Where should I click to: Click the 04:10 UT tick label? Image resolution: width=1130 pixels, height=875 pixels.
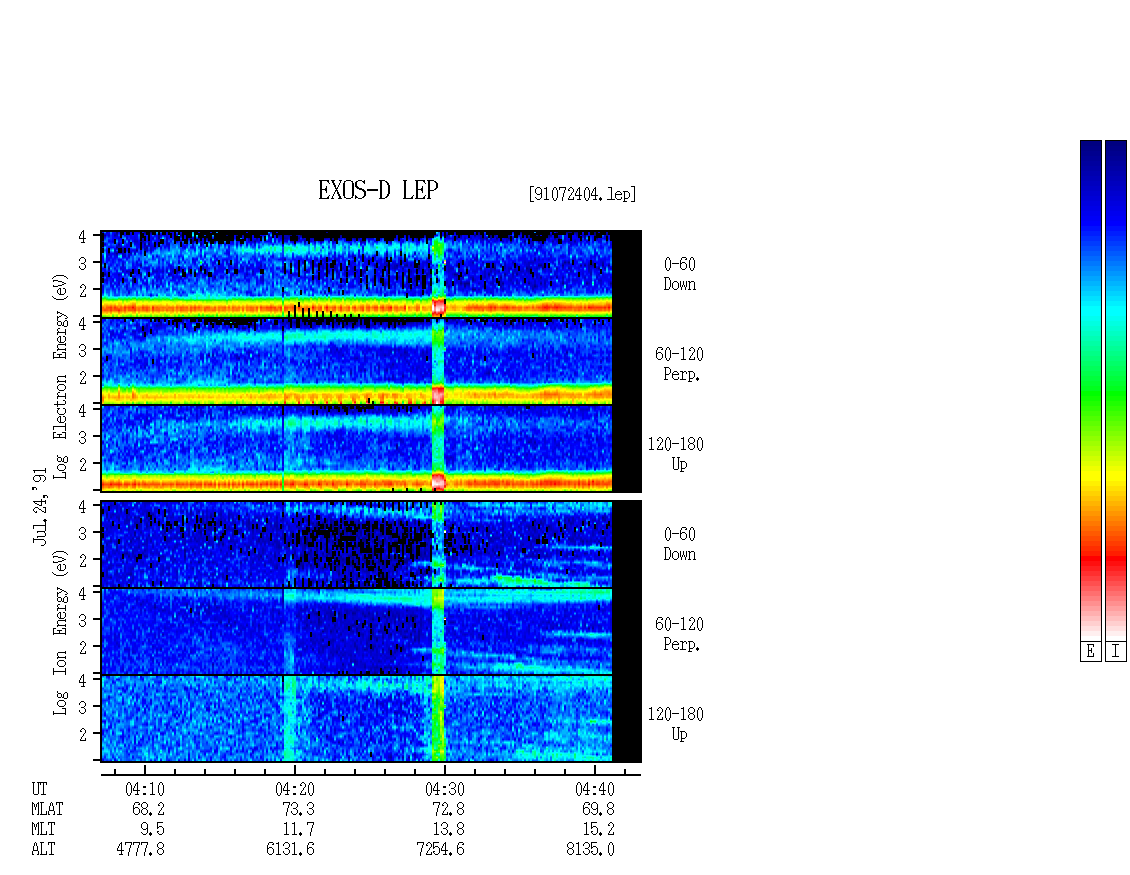tap(145, 790)
